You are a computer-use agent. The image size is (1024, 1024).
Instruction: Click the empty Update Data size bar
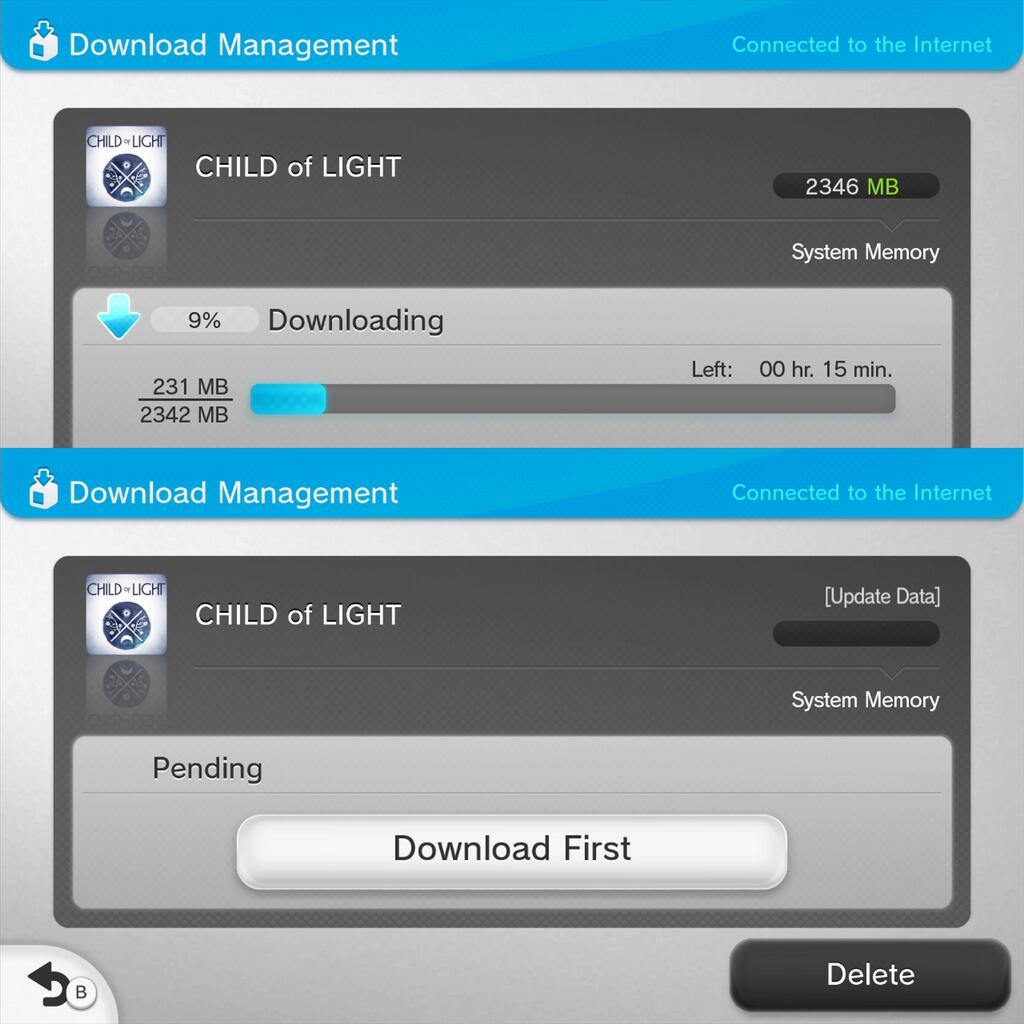(x=856, y=633)
